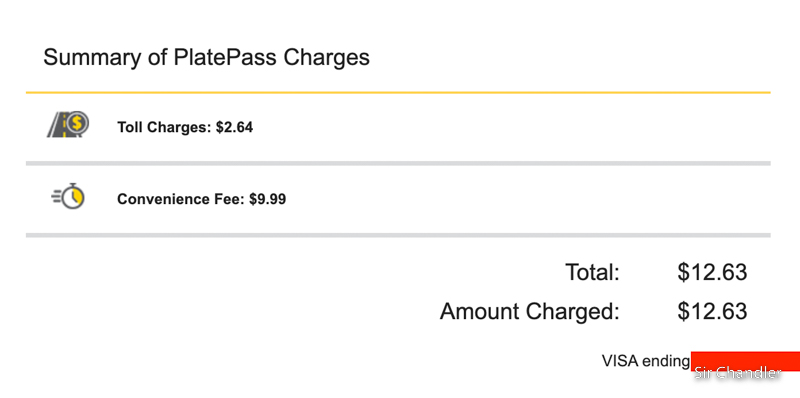Click the red redaction box over card number
The image size is (800, 398).
[x=745, y=361]
